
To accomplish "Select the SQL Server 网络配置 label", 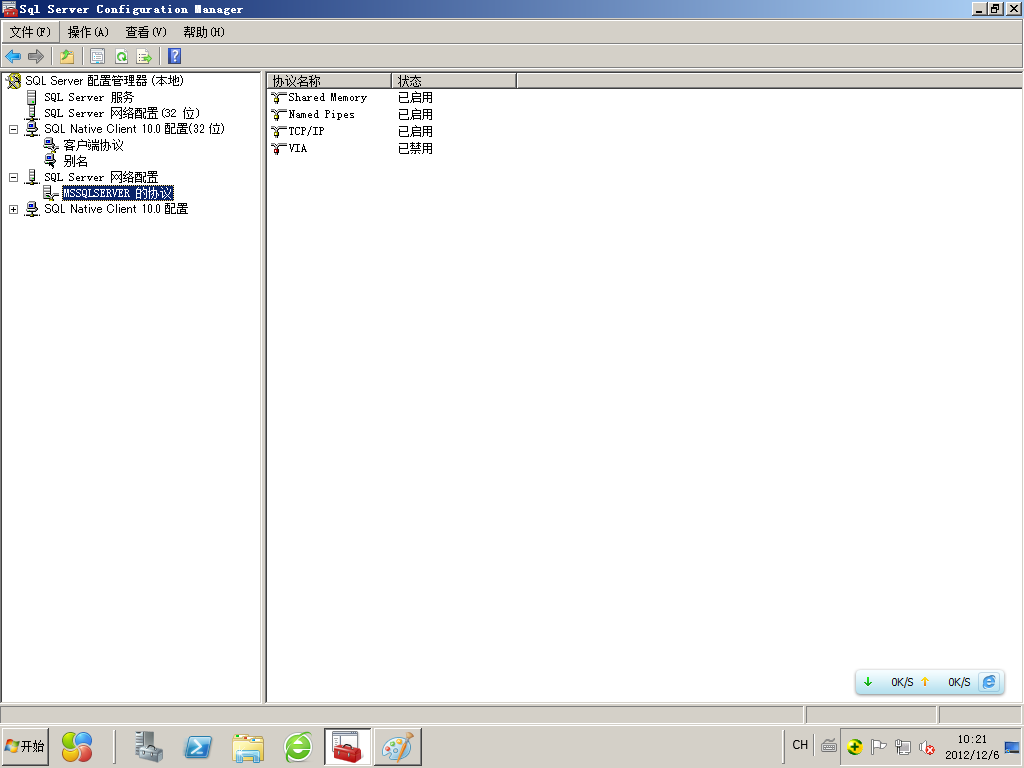I will [x=101, y=177].
